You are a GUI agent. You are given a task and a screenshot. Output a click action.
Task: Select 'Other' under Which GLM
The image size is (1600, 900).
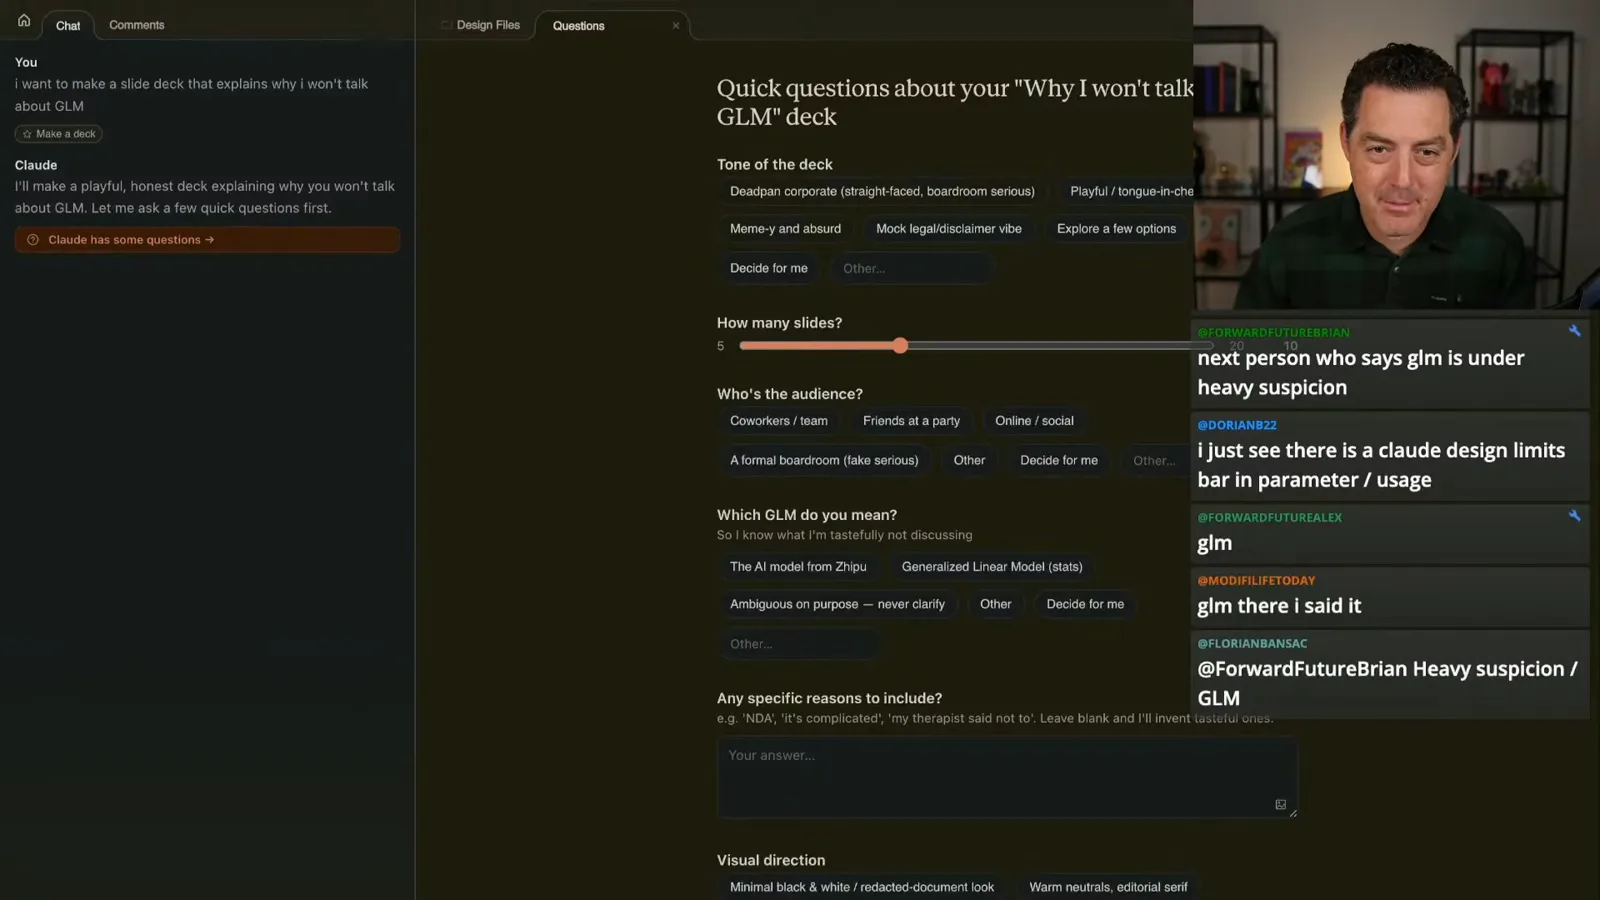995,604
